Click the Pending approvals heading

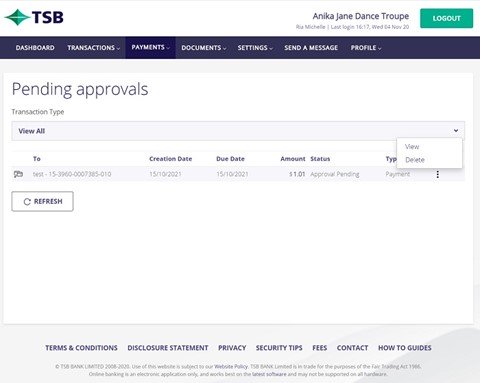[80, 89]
